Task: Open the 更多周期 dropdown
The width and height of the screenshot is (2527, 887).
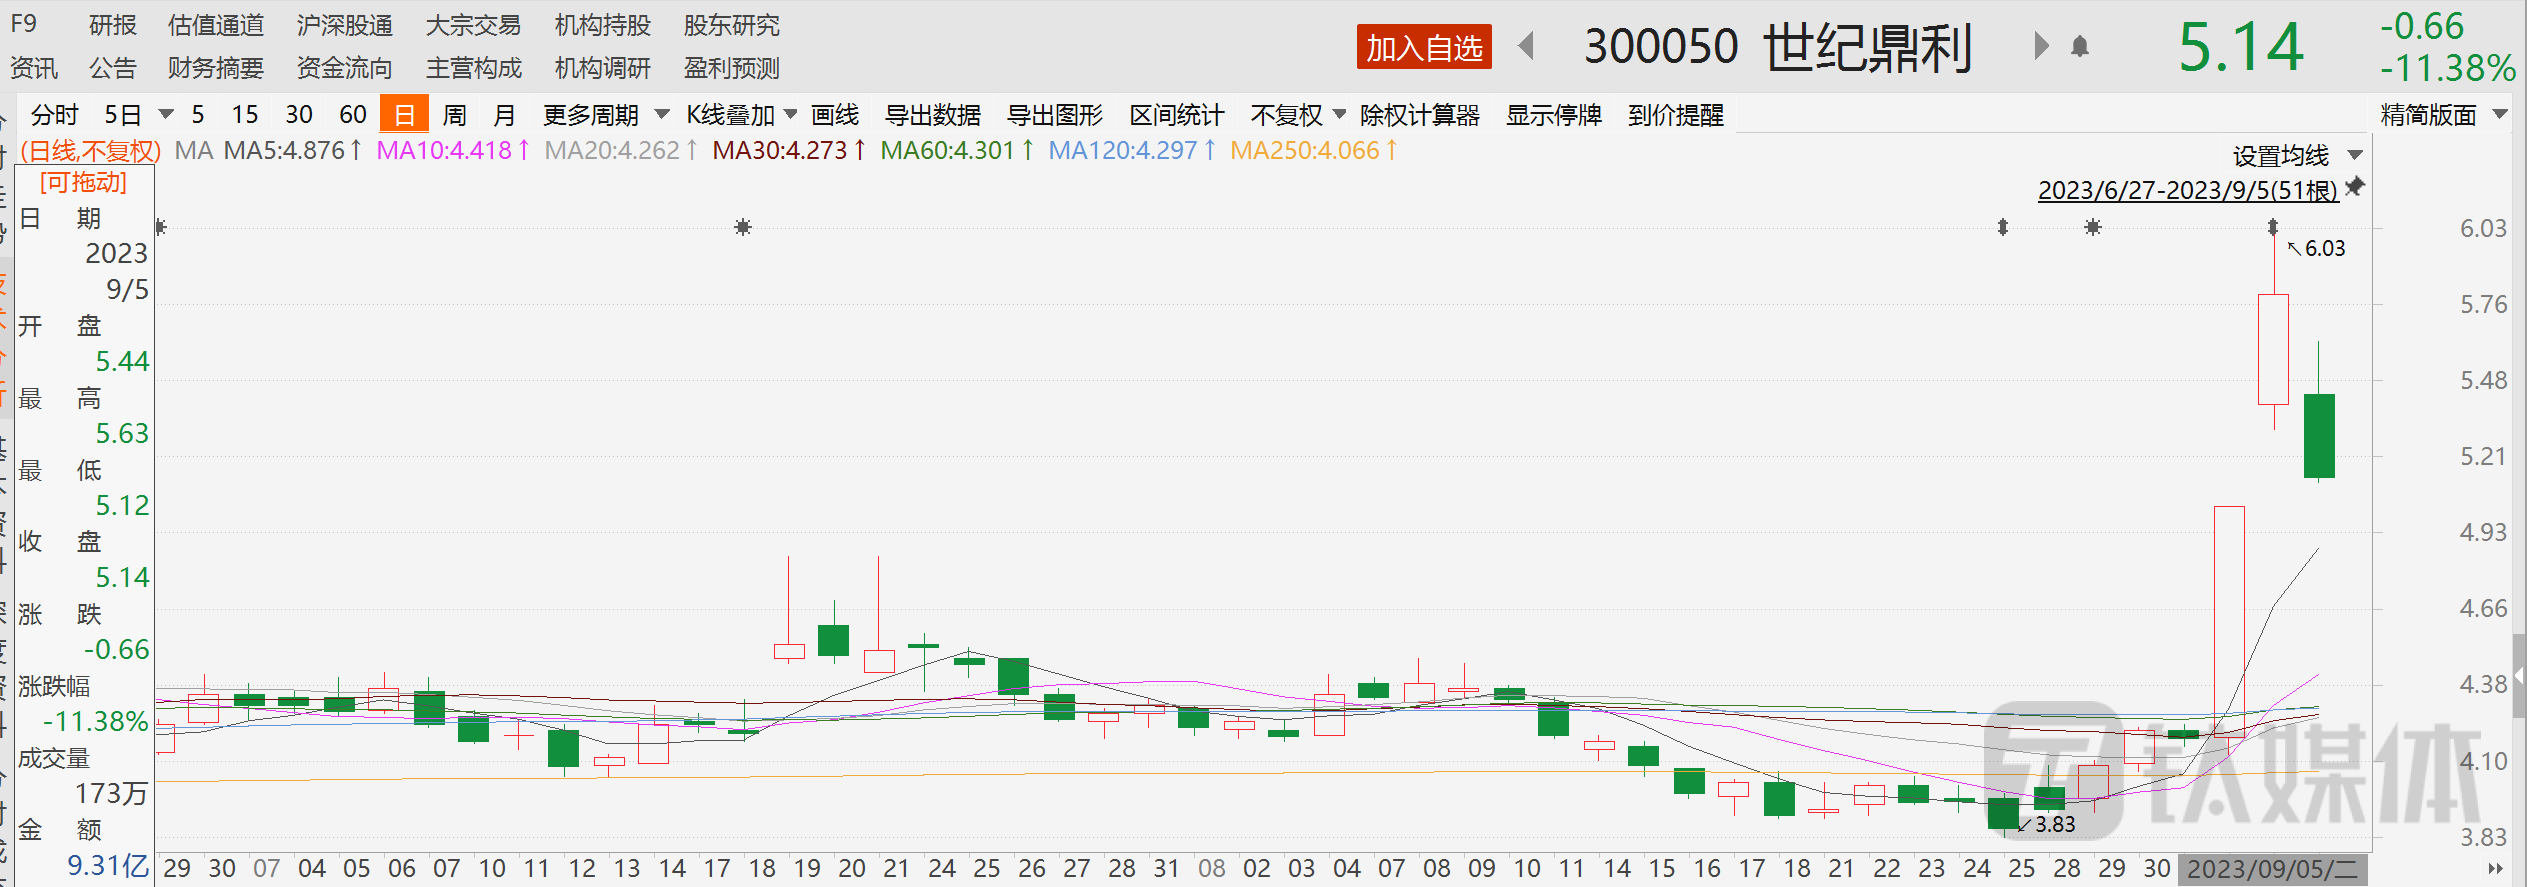Action: pyautogui.click(x=604, y=115)
